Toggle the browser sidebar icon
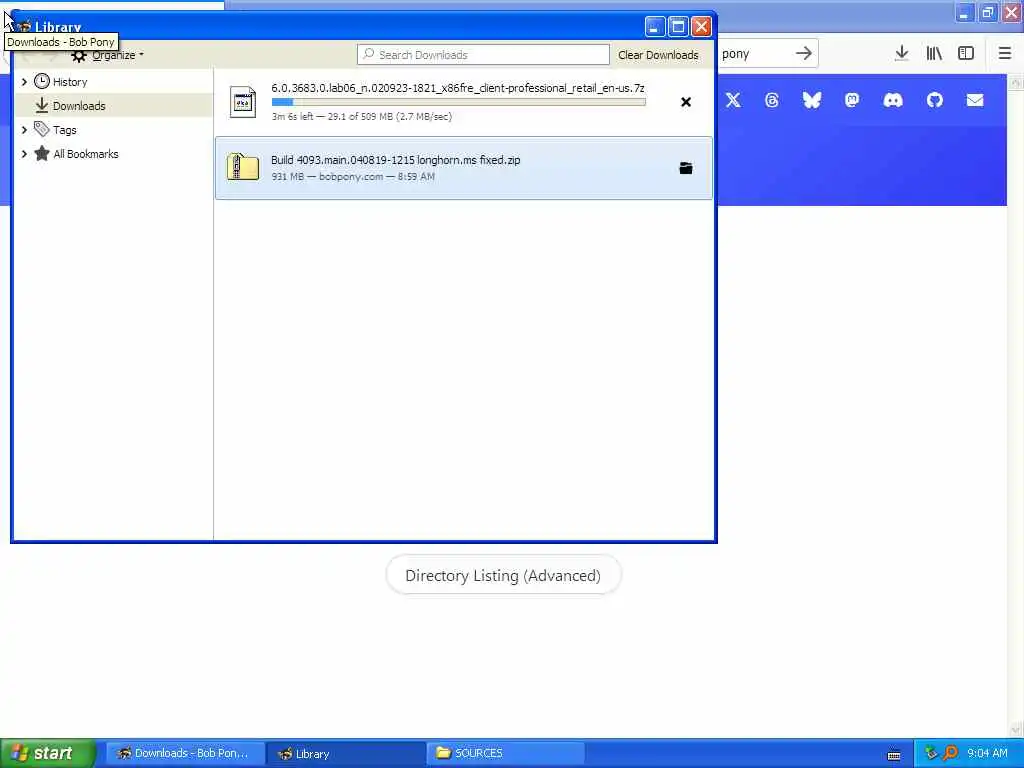1024x768 pixels. (966, 54)
